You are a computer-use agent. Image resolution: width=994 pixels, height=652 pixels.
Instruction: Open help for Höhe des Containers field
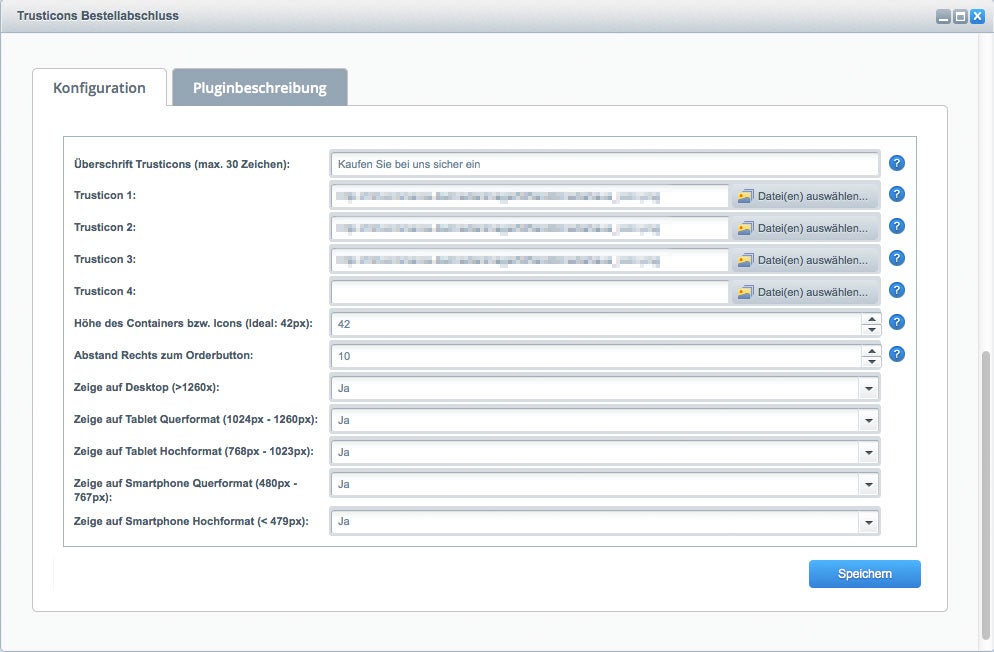coord(897,322)
